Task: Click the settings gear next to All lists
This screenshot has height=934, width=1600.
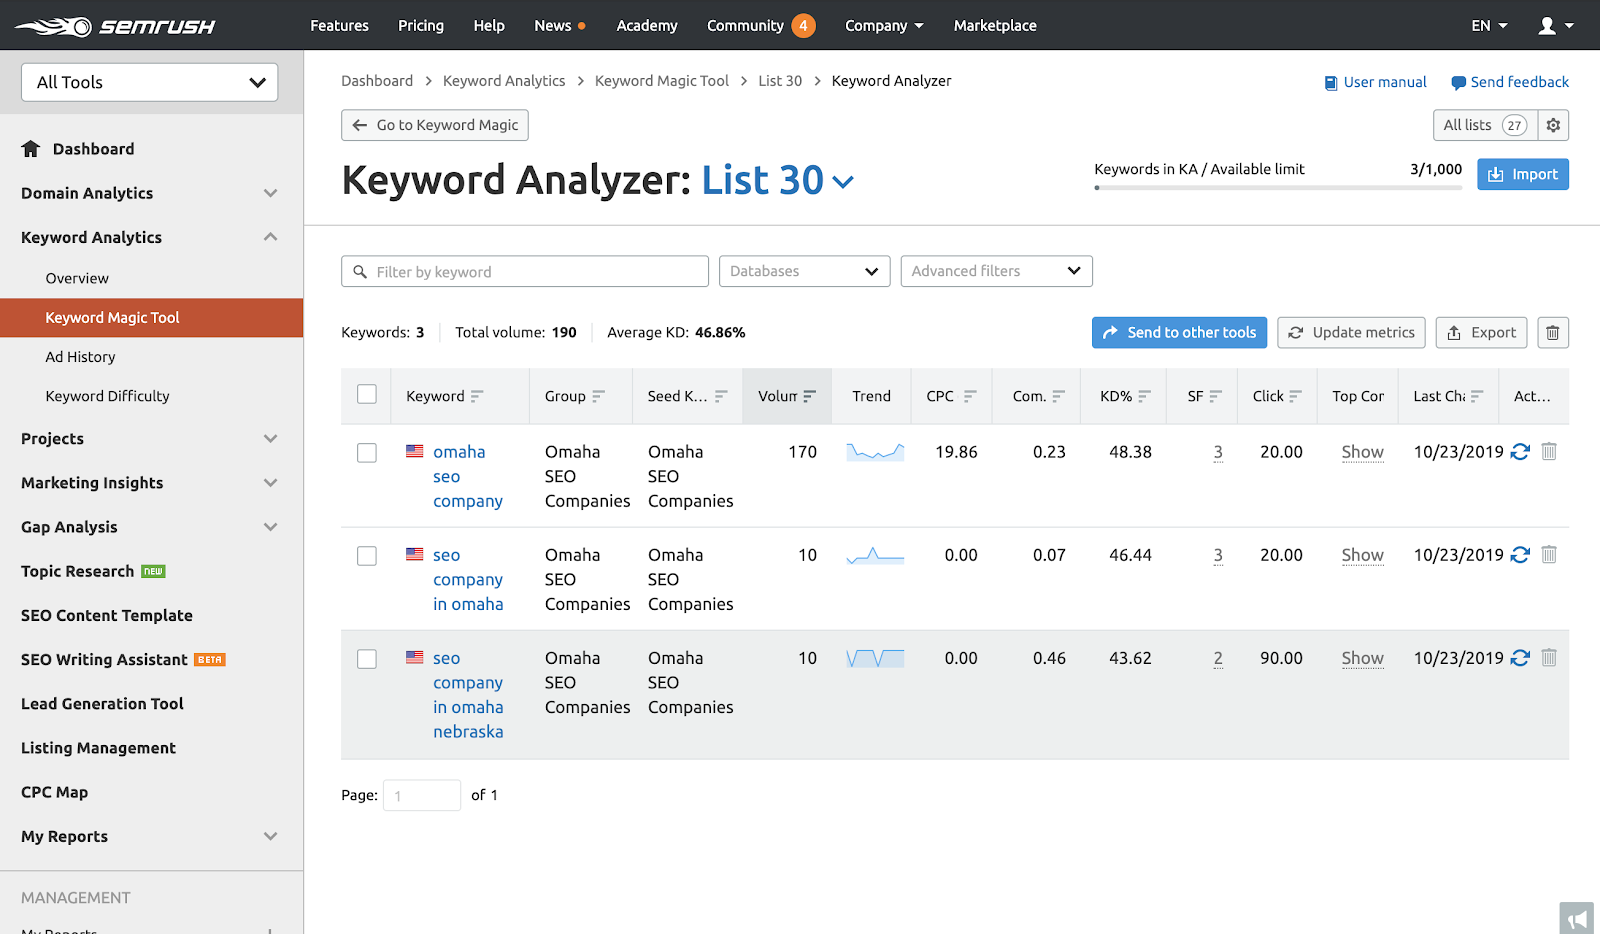Action: [x=1553, y=125]
